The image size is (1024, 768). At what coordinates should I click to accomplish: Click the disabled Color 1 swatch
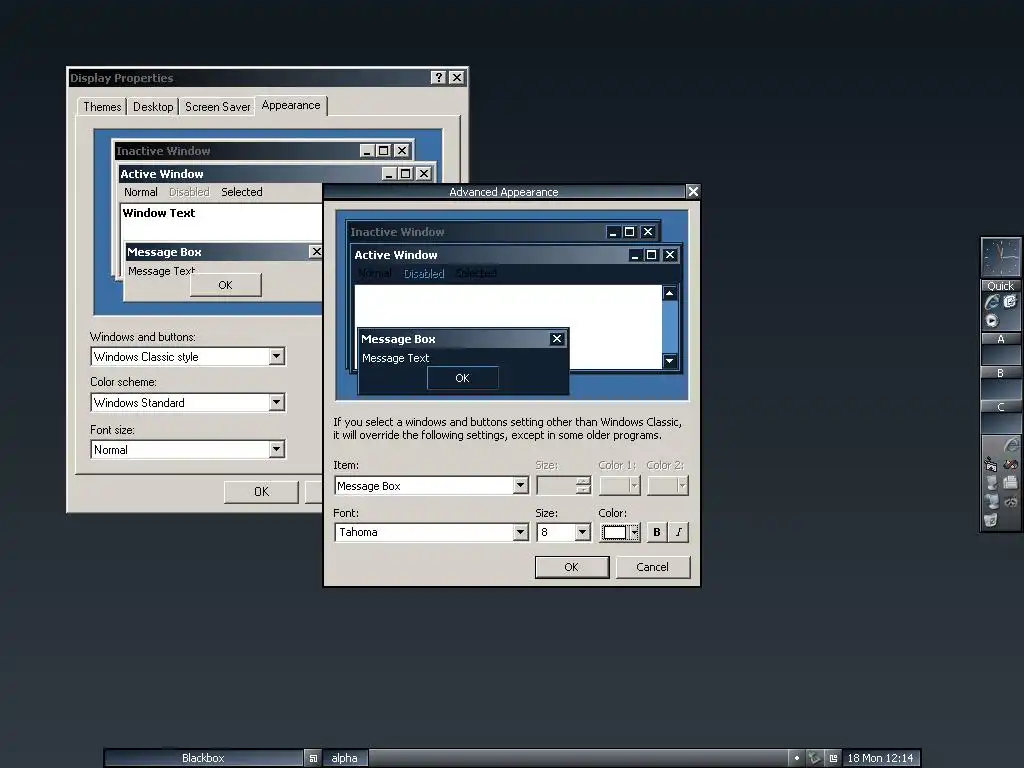[x=620, y=485]
